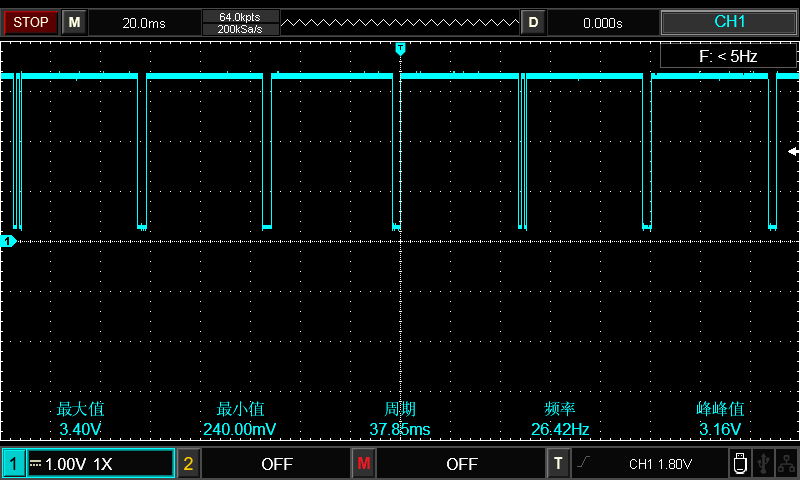Click the 1.00V 1X vertical scale

(x=79, y=464)
